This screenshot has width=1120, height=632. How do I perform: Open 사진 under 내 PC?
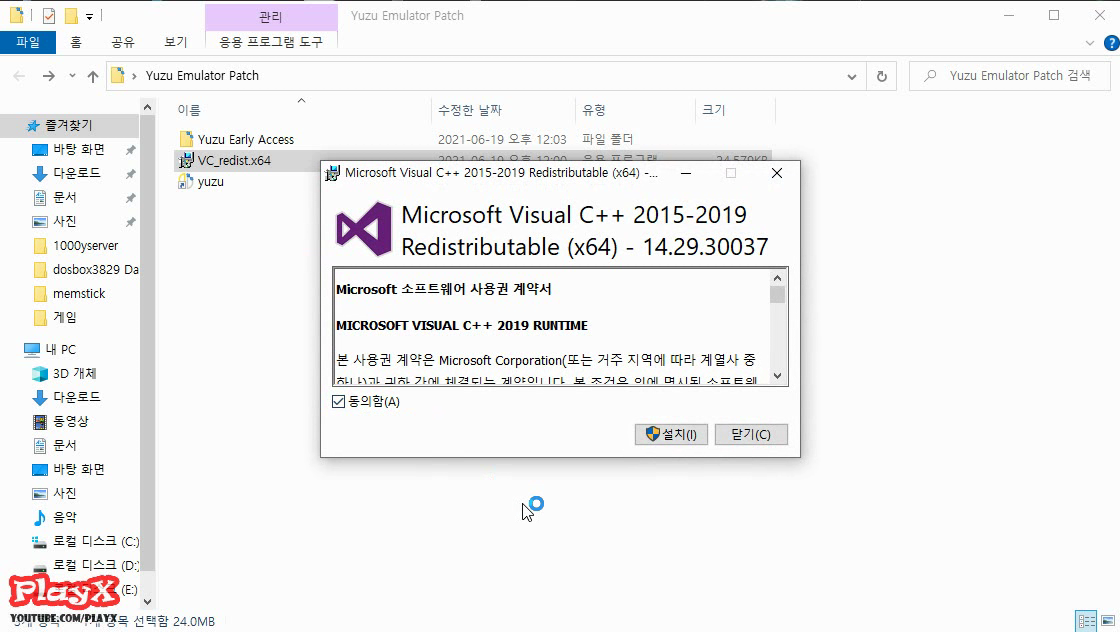[x=64, y=493]
